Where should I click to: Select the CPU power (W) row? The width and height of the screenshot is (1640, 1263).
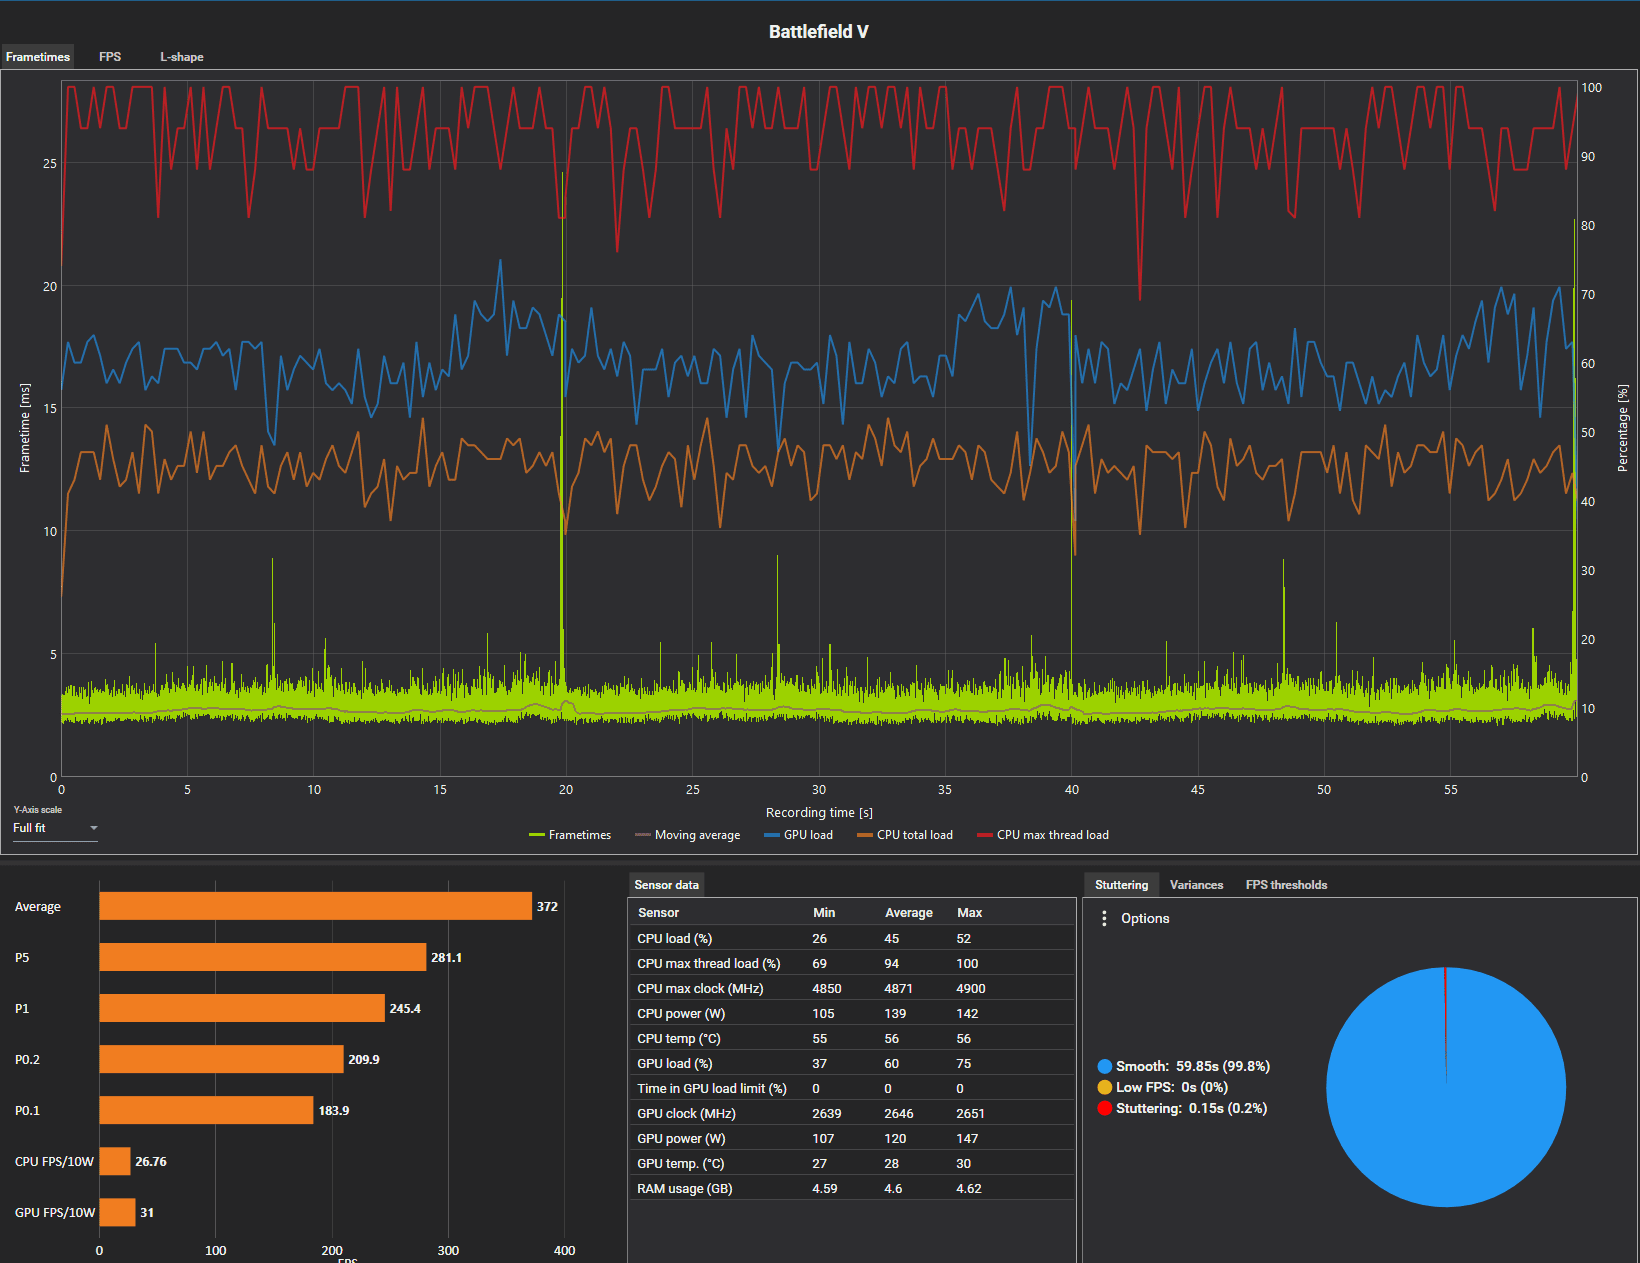(x=852, y=1013)
